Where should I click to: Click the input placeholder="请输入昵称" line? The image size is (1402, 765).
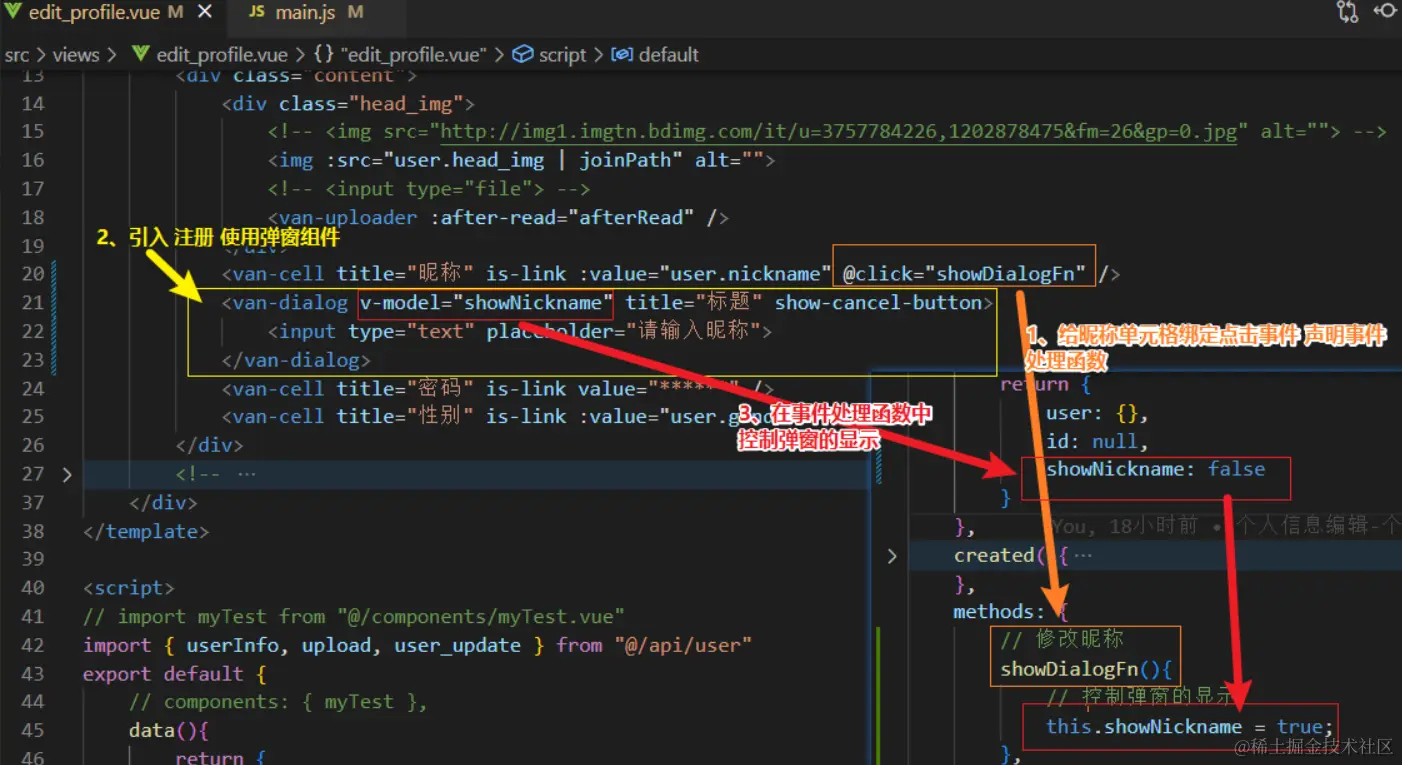click(520, 331)
